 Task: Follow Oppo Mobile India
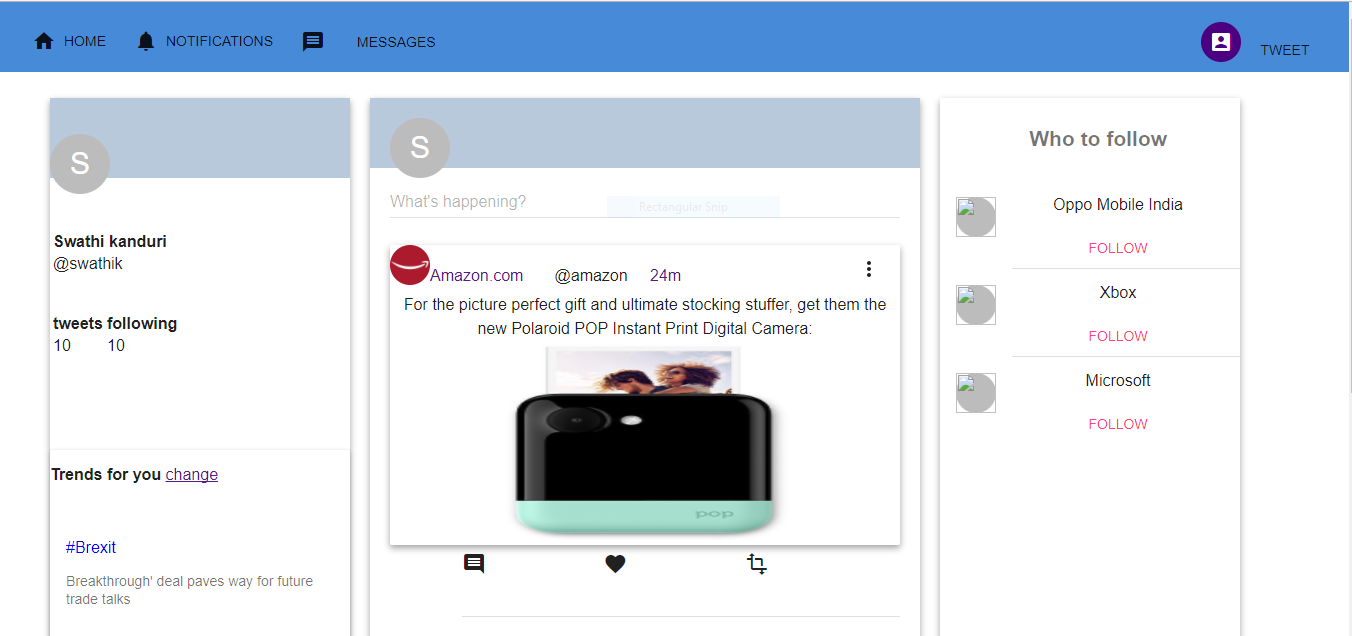coord(1118,248)
